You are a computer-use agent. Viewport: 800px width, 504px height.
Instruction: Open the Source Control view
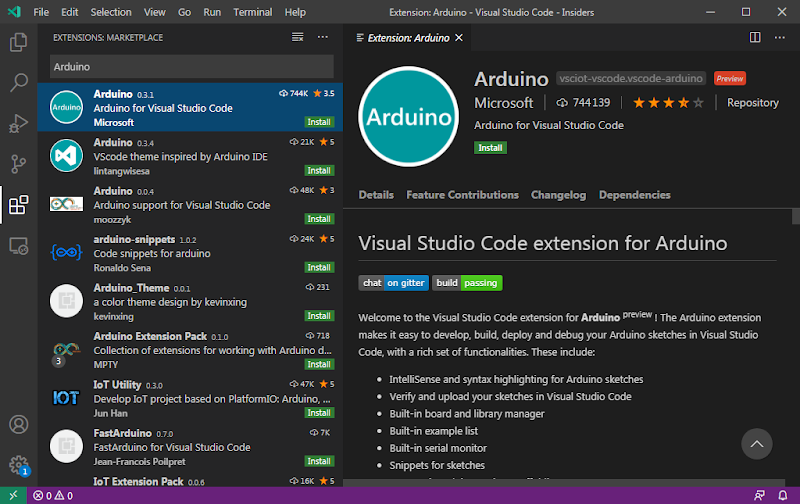click(18, 164)
